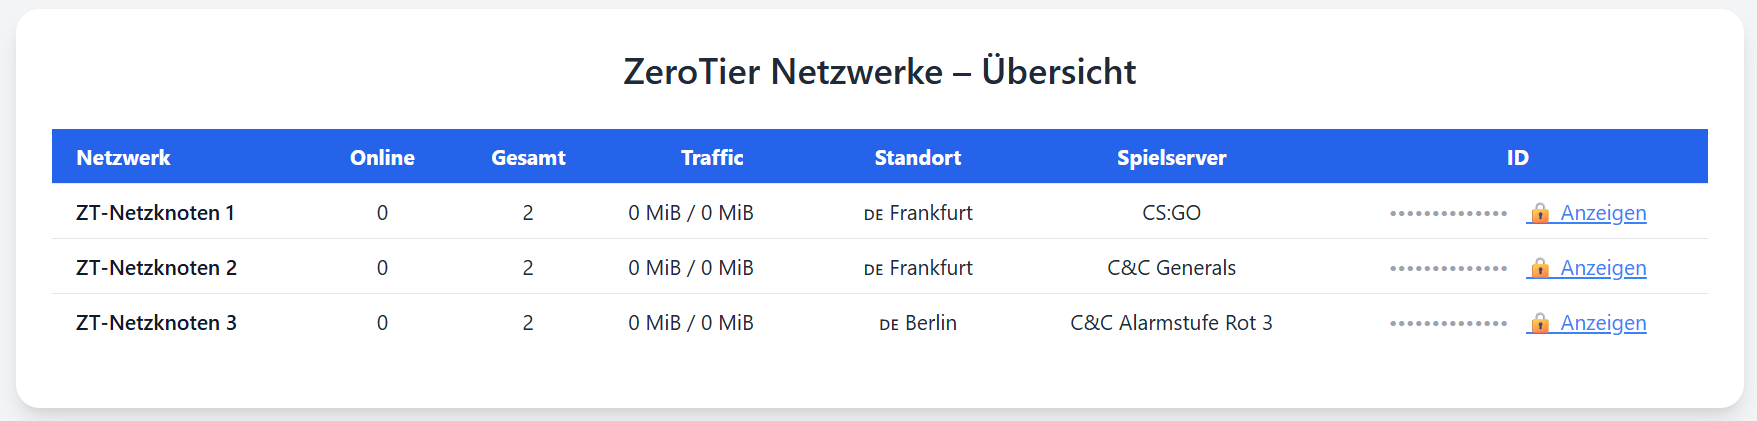Click the Spielserver column header

[x=1171, y=157]
